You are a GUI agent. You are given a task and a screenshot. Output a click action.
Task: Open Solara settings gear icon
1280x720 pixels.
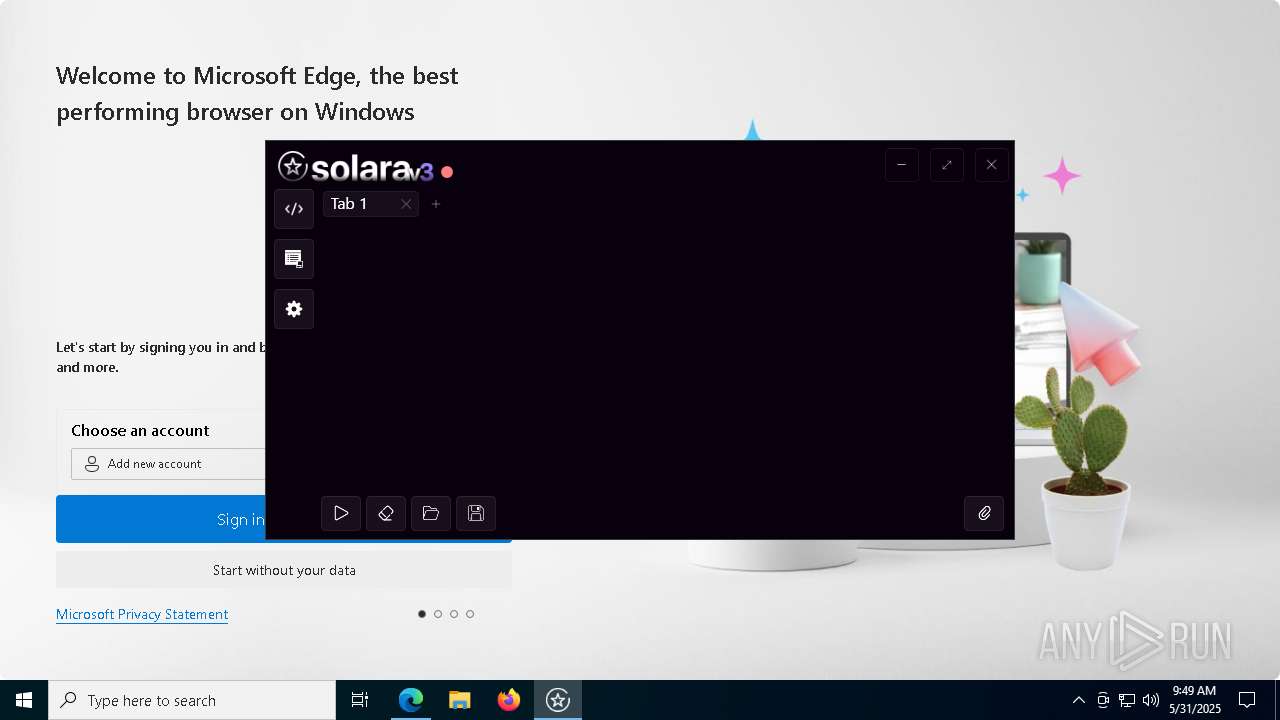coord(294,309)
